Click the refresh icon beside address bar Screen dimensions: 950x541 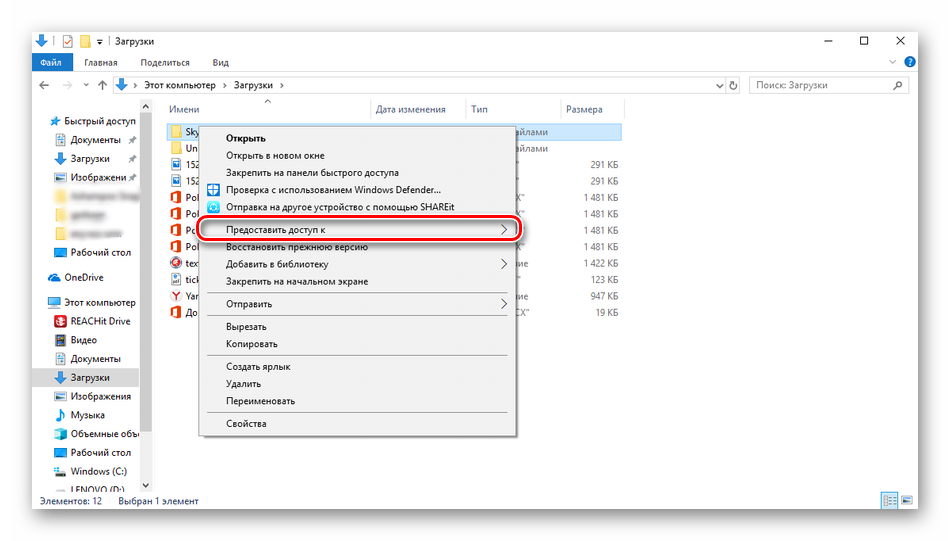tap(735, 86)
